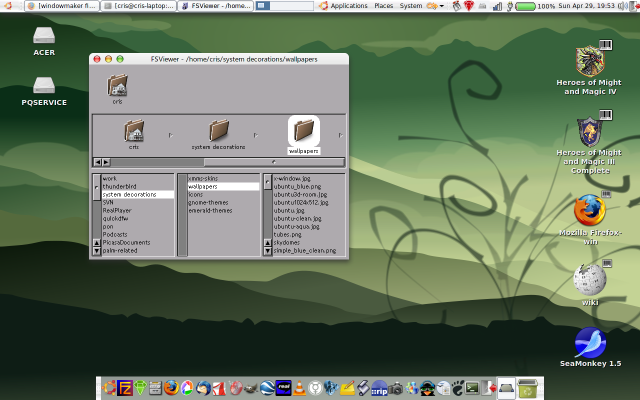Image resolution: width=640 pixels, height=400 pixels.
Task: Click the path scroller right arrow in FSViewer
Action: coord(106,162)
